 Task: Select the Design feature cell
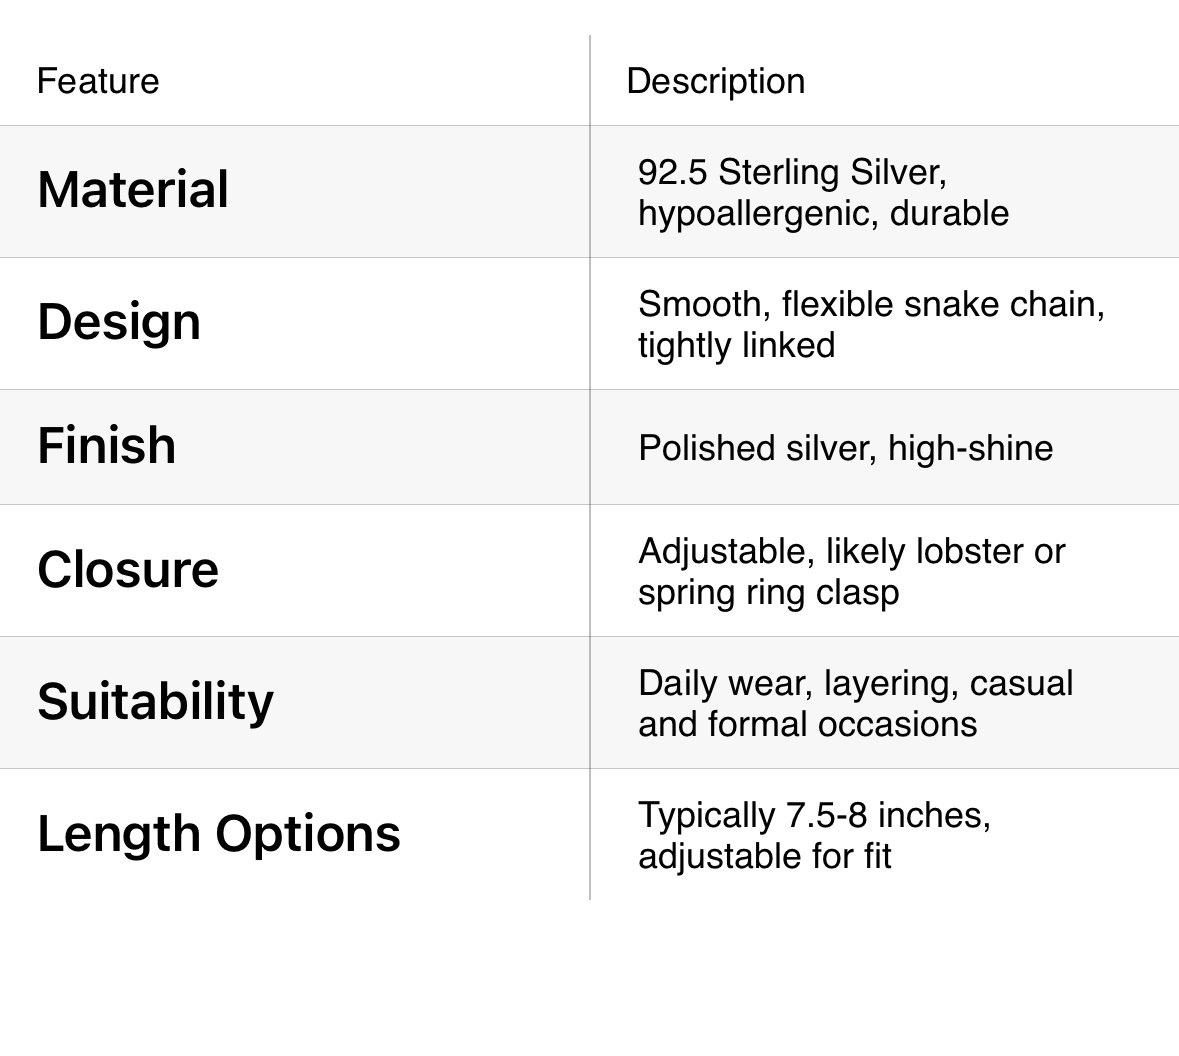pos(119,322)
